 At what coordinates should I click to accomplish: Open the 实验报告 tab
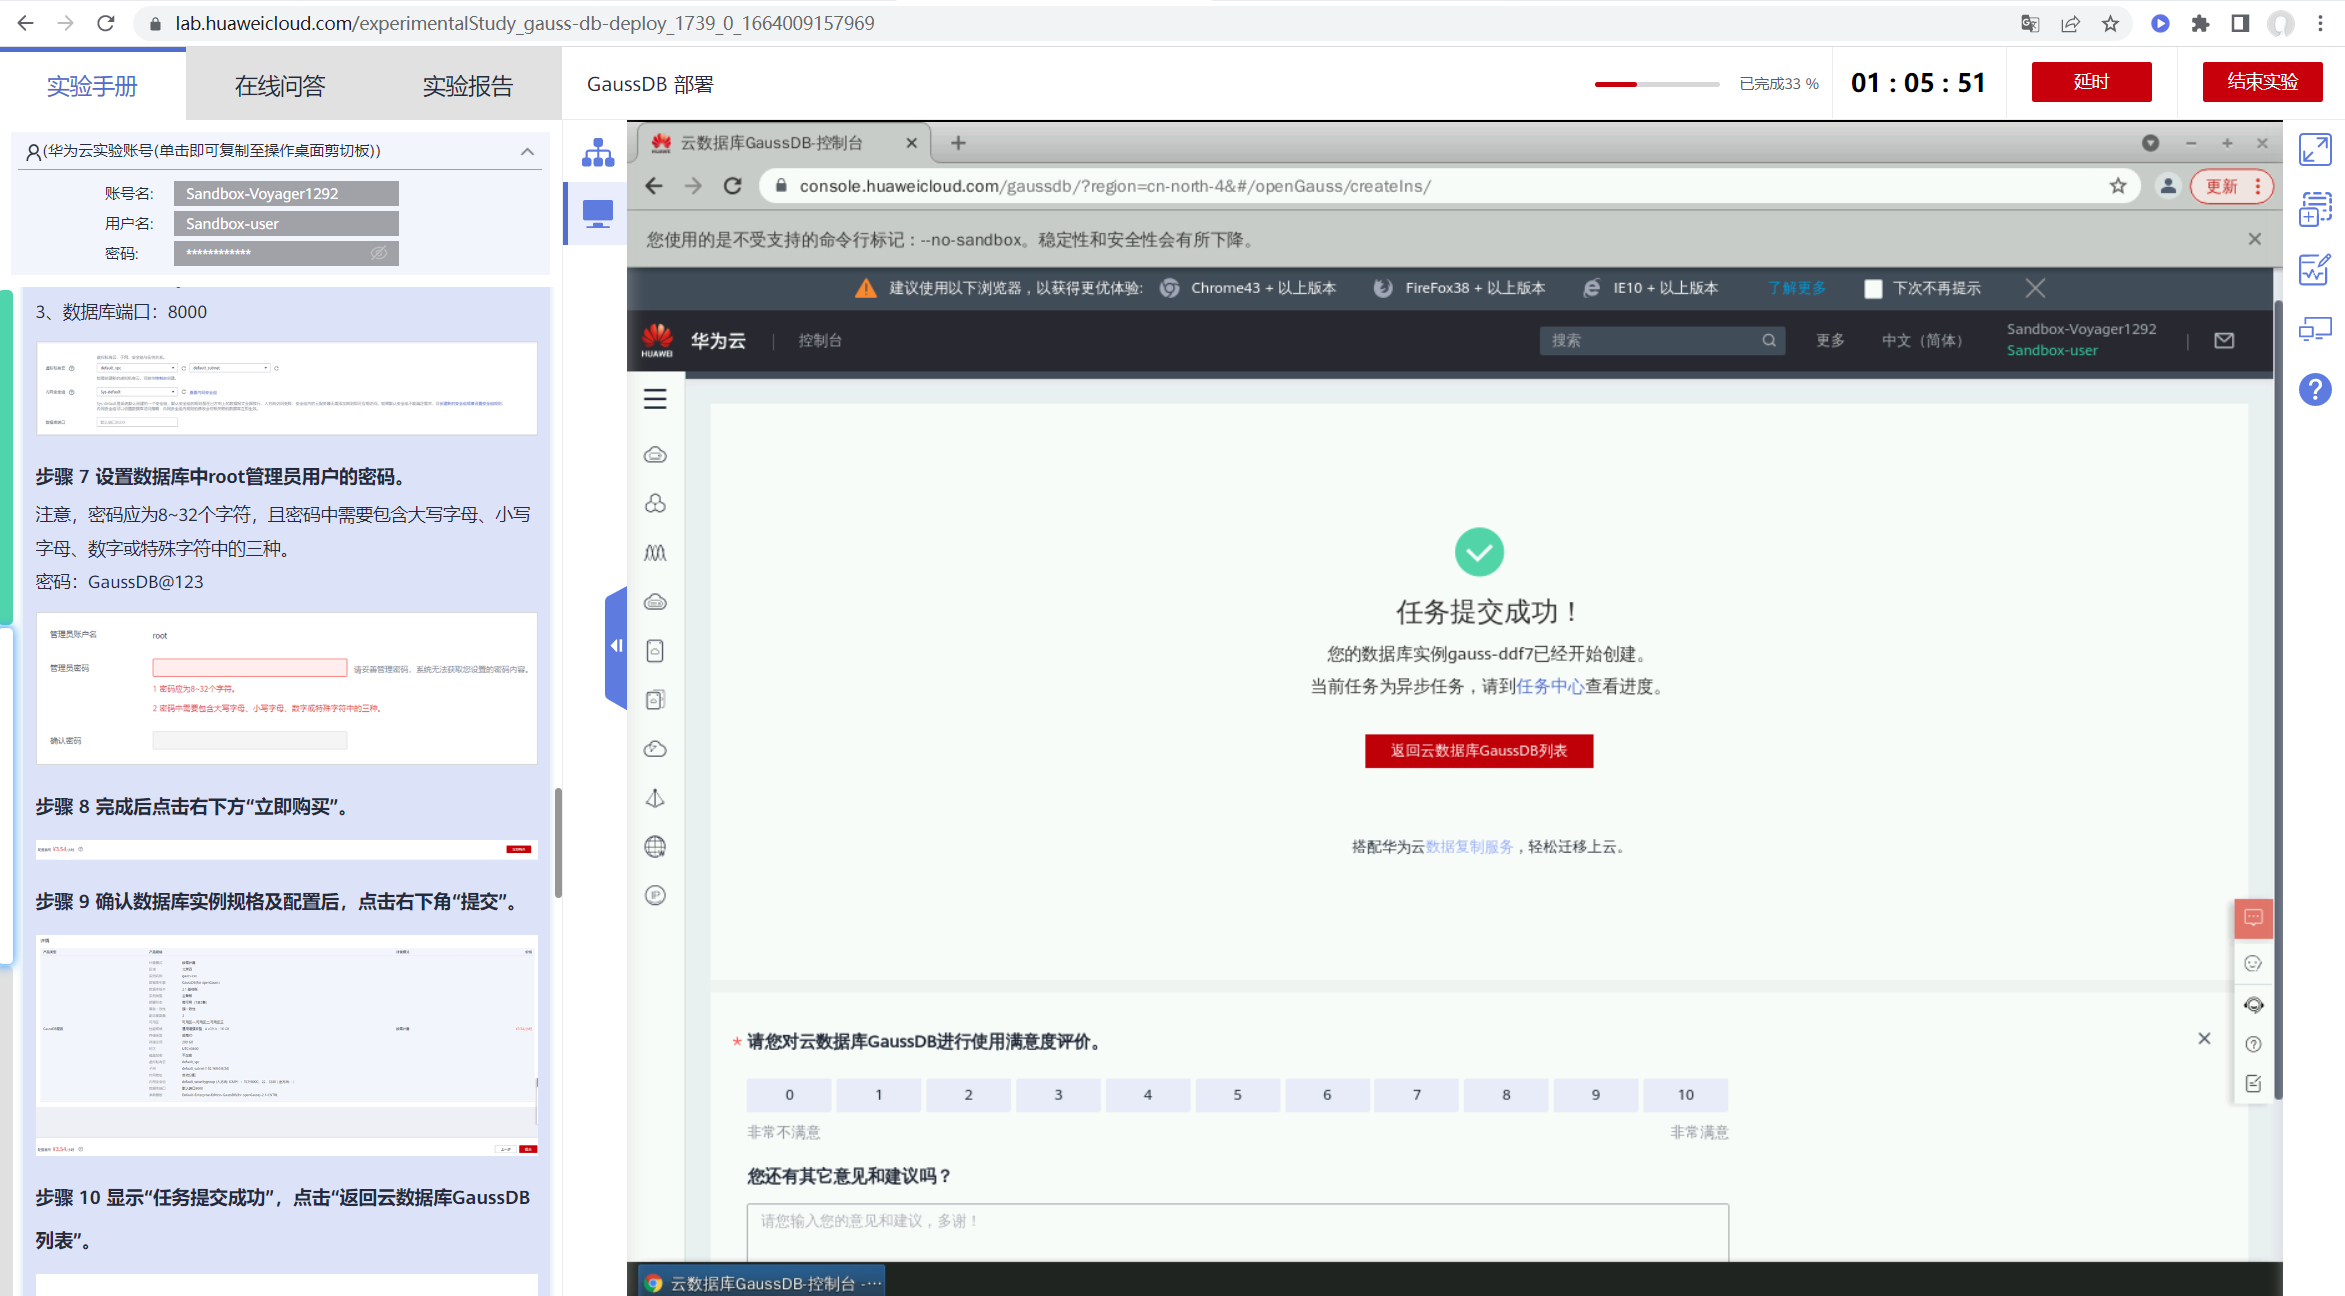[467, 86]
